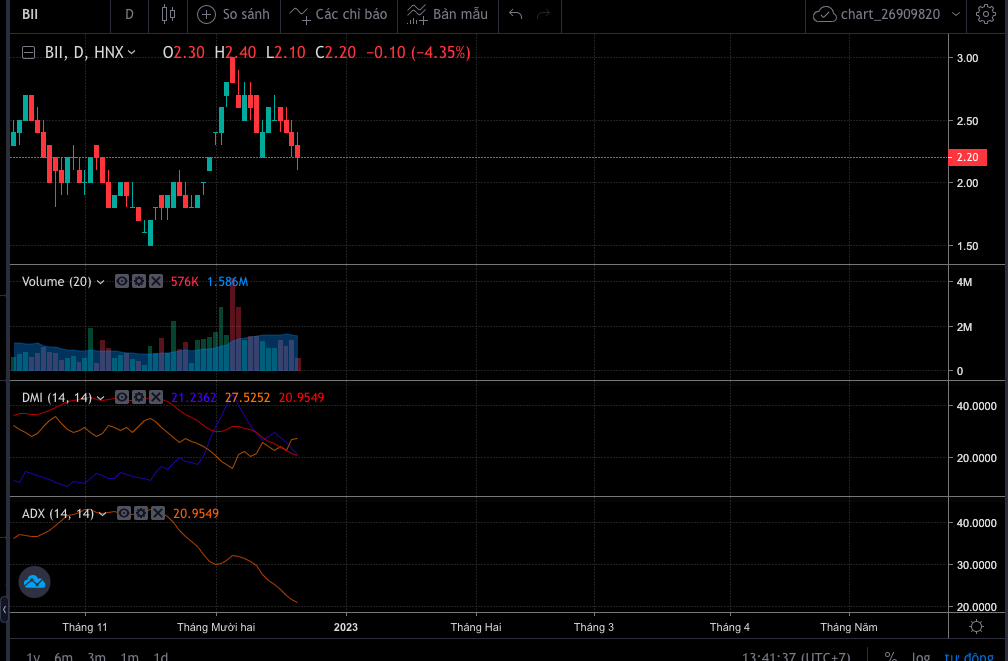Click the 27.5252 DMI value

tap(248, 397)
